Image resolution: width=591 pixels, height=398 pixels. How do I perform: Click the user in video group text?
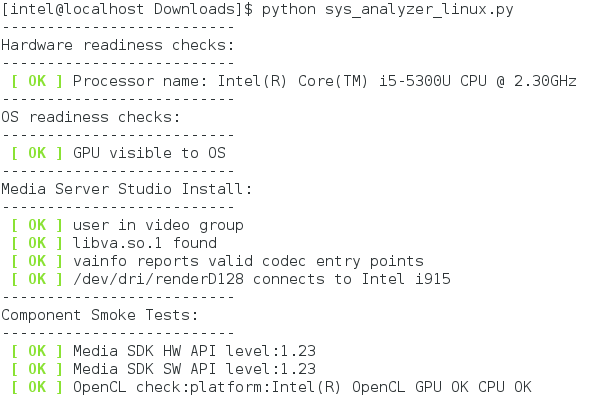(158, 225)
